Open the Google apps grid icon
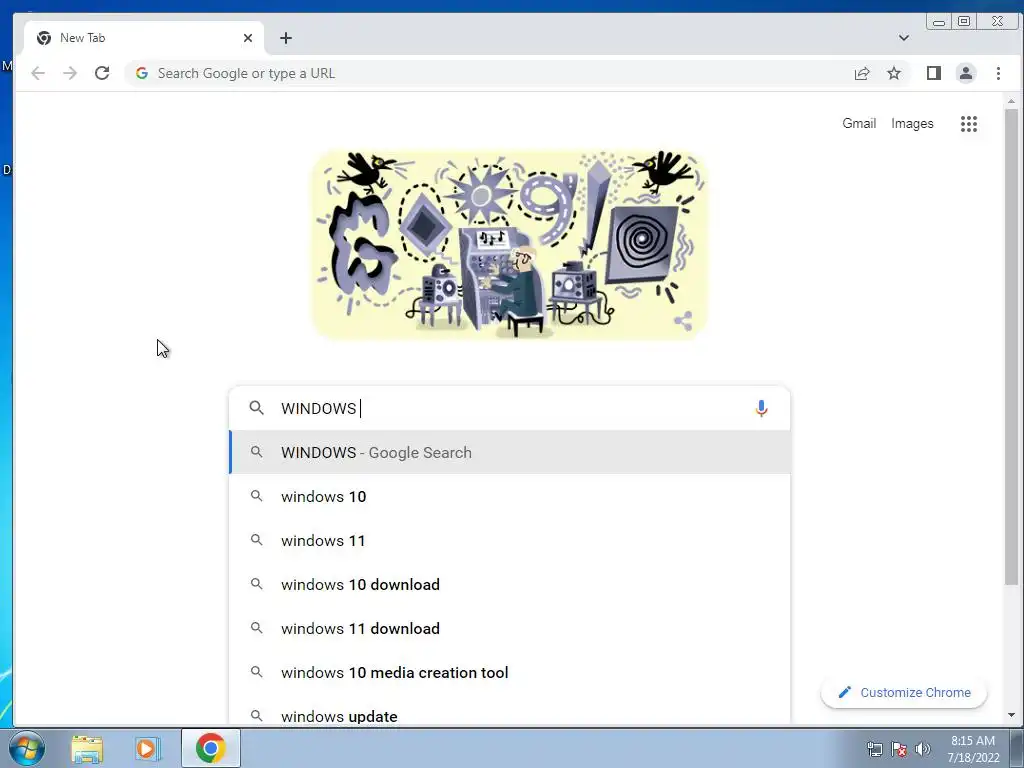1024x768 pixels. pyautogui.click(x=969, y=123)
